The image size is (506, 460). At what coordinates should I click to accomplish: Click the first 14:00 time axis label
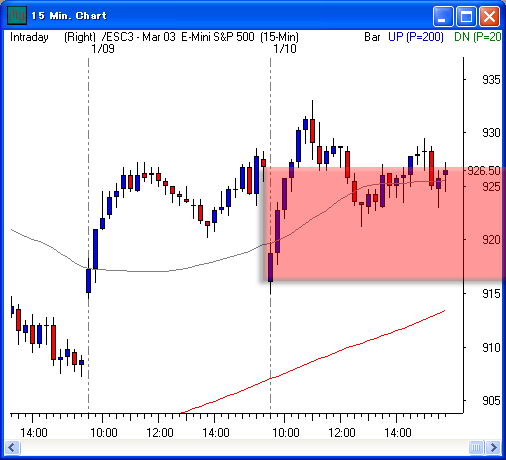click(x=34, y=433)
